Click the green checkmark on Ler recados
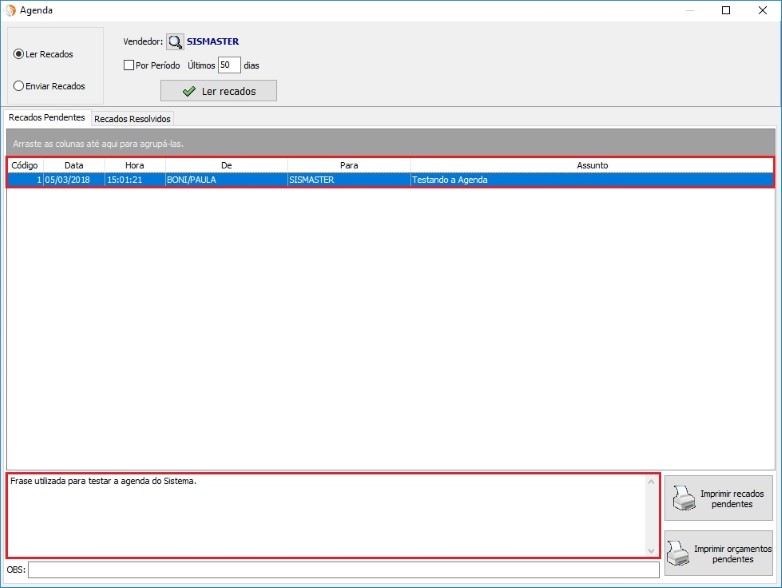 [x=188, y=91]
